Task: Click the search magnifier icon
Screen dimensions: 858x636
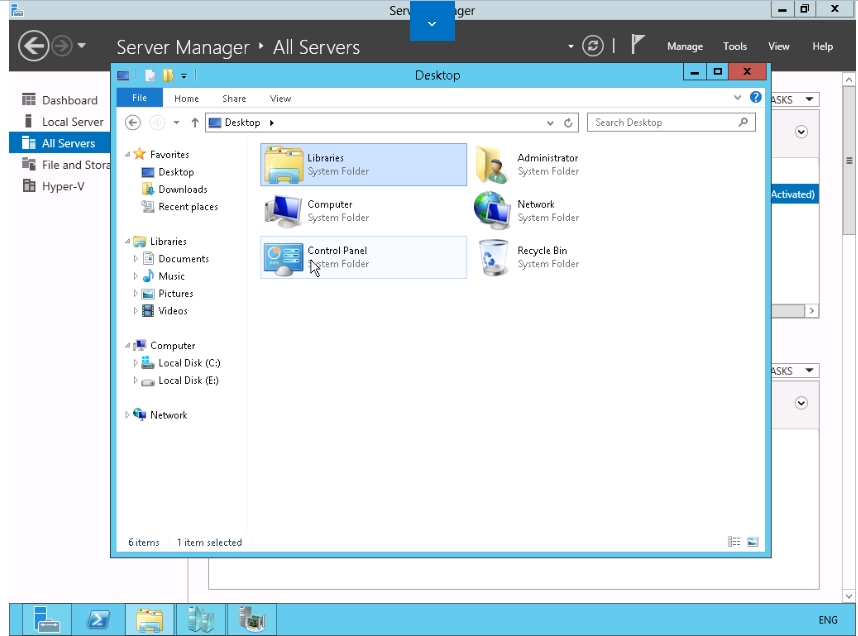Action: pos(743,122)
